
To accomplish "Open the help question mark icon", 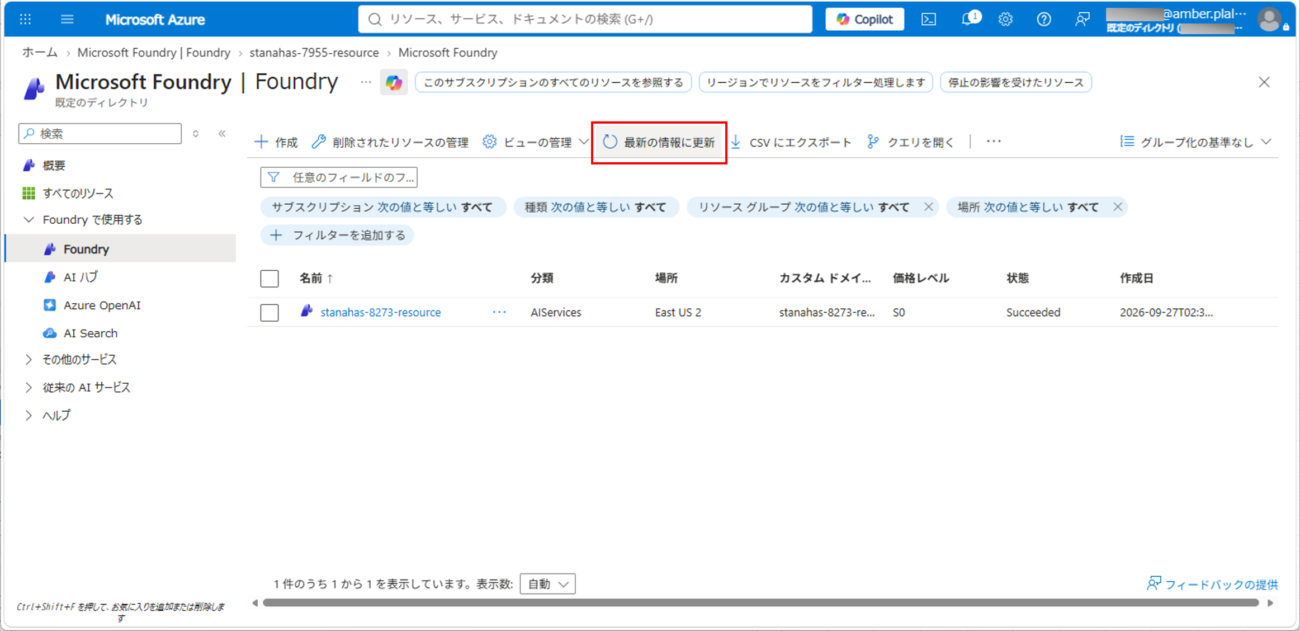I will 1044,19.
